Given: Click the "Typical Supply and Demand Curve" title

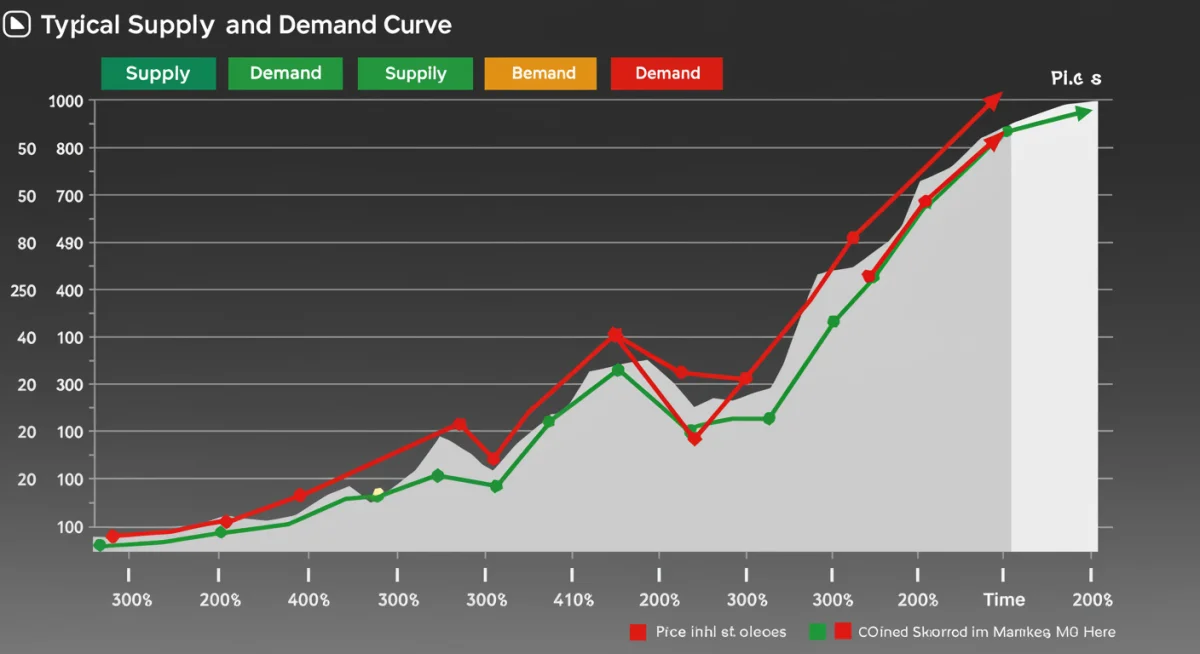Looking at the screenshot, I should [246, 25].
